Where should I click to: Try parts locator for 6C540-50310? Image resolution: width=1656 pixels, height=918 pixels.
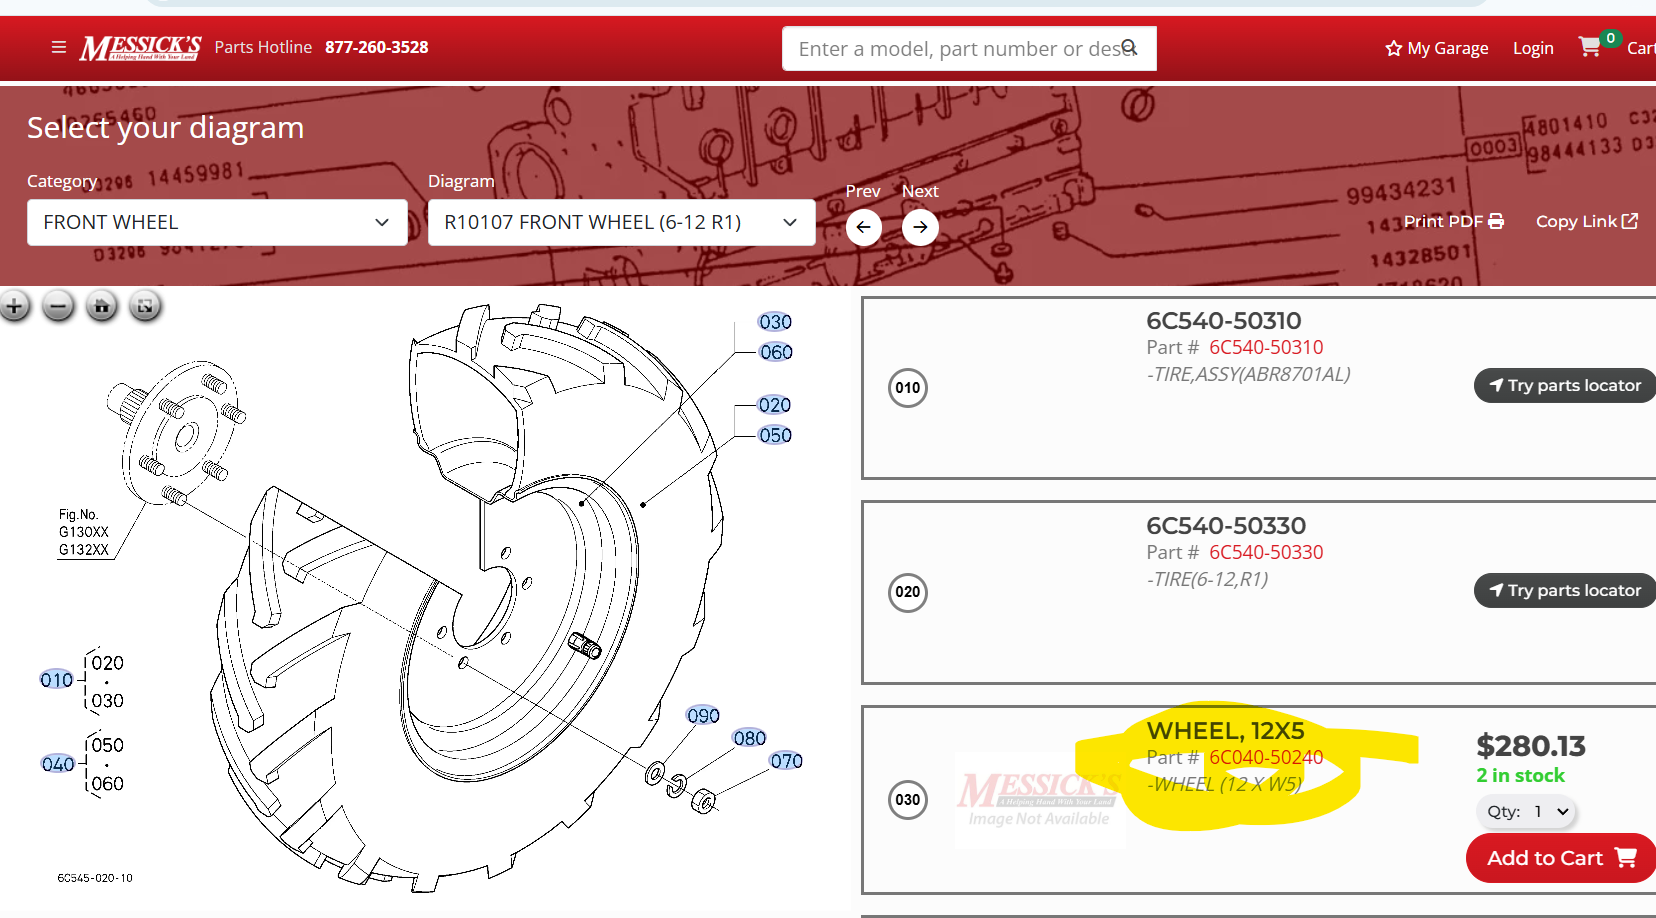tap(1564, 385)
